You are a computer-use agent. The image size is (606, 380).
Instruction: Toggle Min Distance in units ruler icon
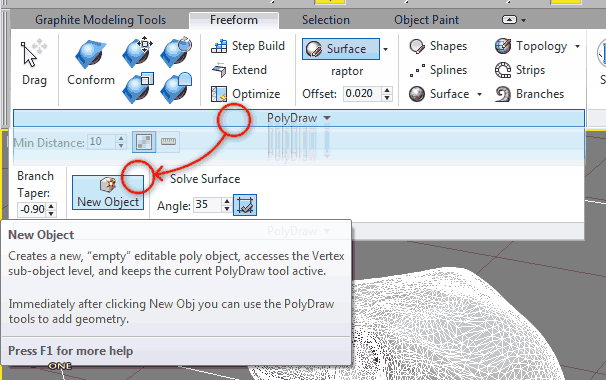[168, 142]
